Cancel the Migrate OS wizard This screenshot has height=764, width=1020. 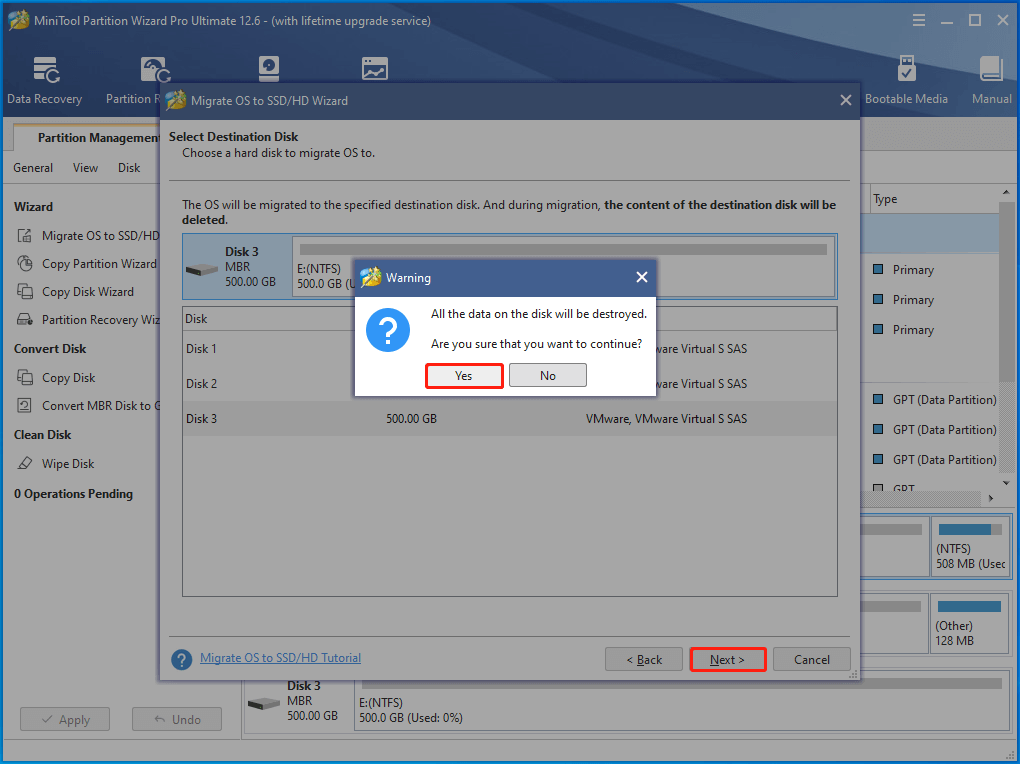point(811,659)
